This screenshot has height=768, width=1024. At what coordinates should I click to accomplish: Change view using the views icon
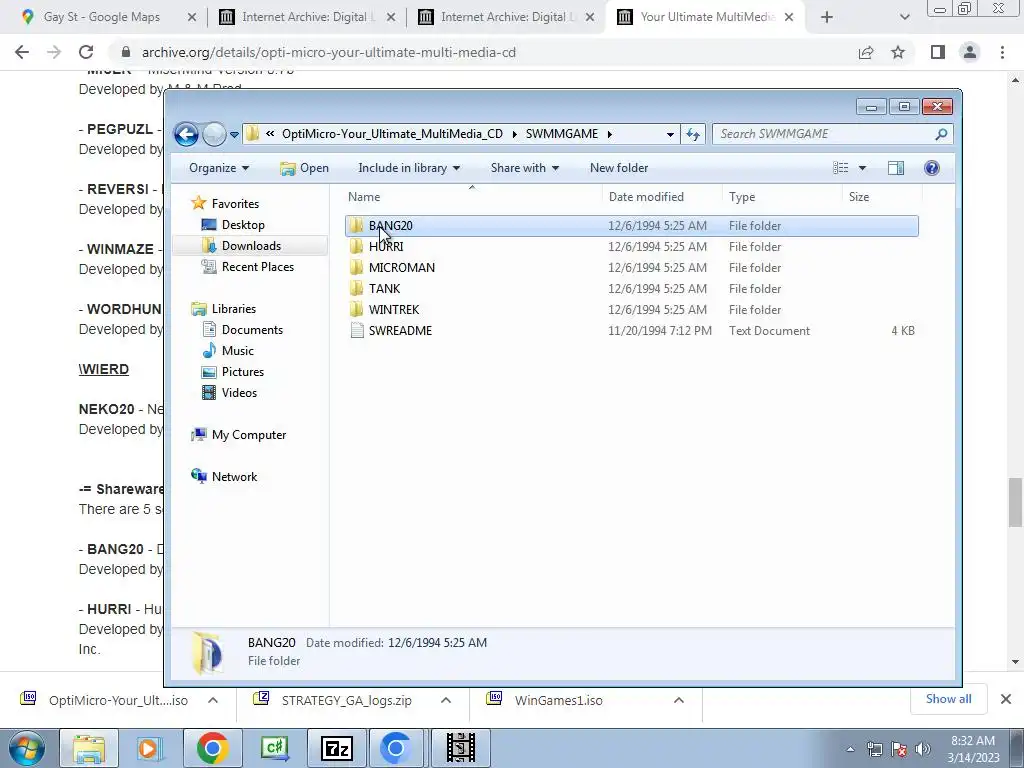click(840, 168)
